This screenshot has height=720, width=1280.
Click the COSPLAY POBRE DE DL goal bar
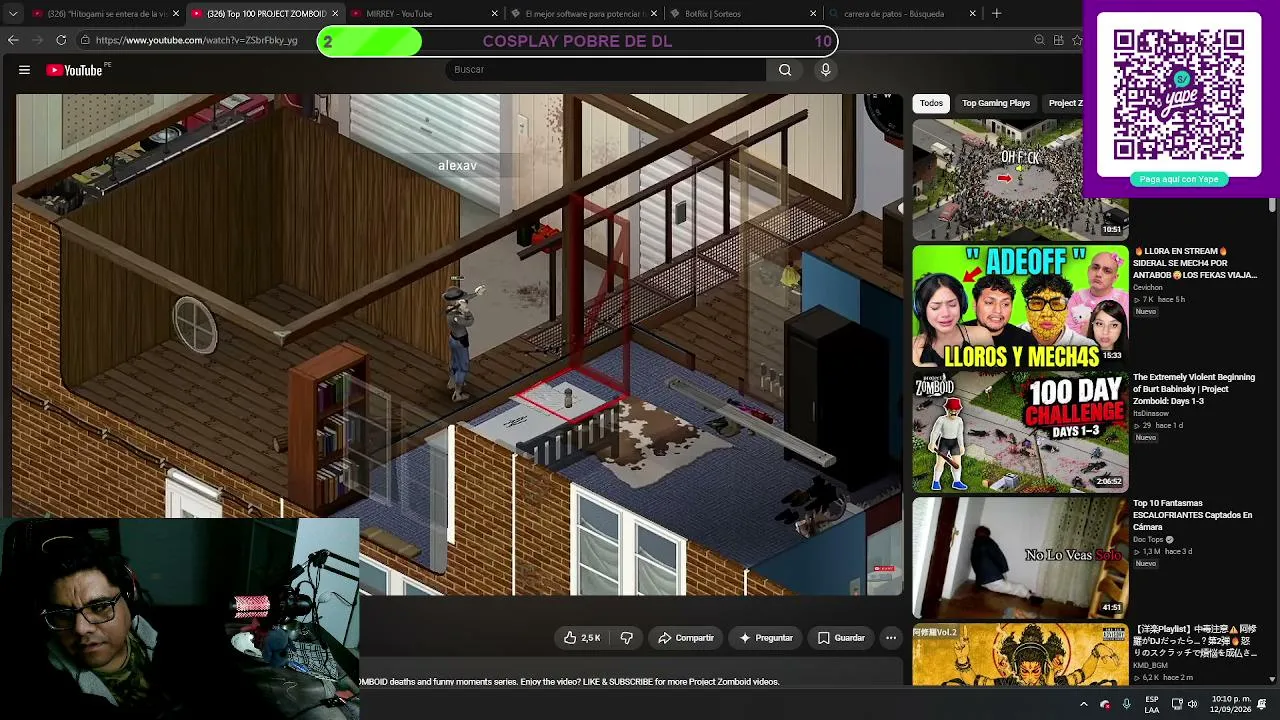point(577,41)
